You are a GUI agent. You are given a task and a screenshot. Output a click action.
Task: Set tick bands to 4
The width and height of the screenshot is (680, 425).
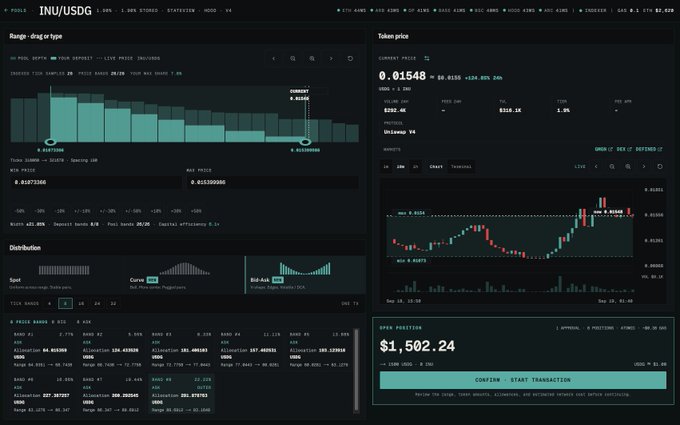pyautogui.click(x=49, y=304)
